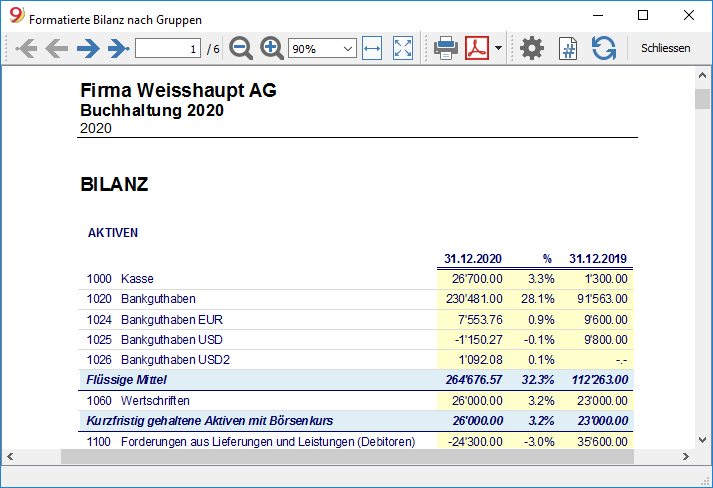The width and height of the screenshot is (713, 488).
Task: Open report settings gear icon
Action: (532, 48)
